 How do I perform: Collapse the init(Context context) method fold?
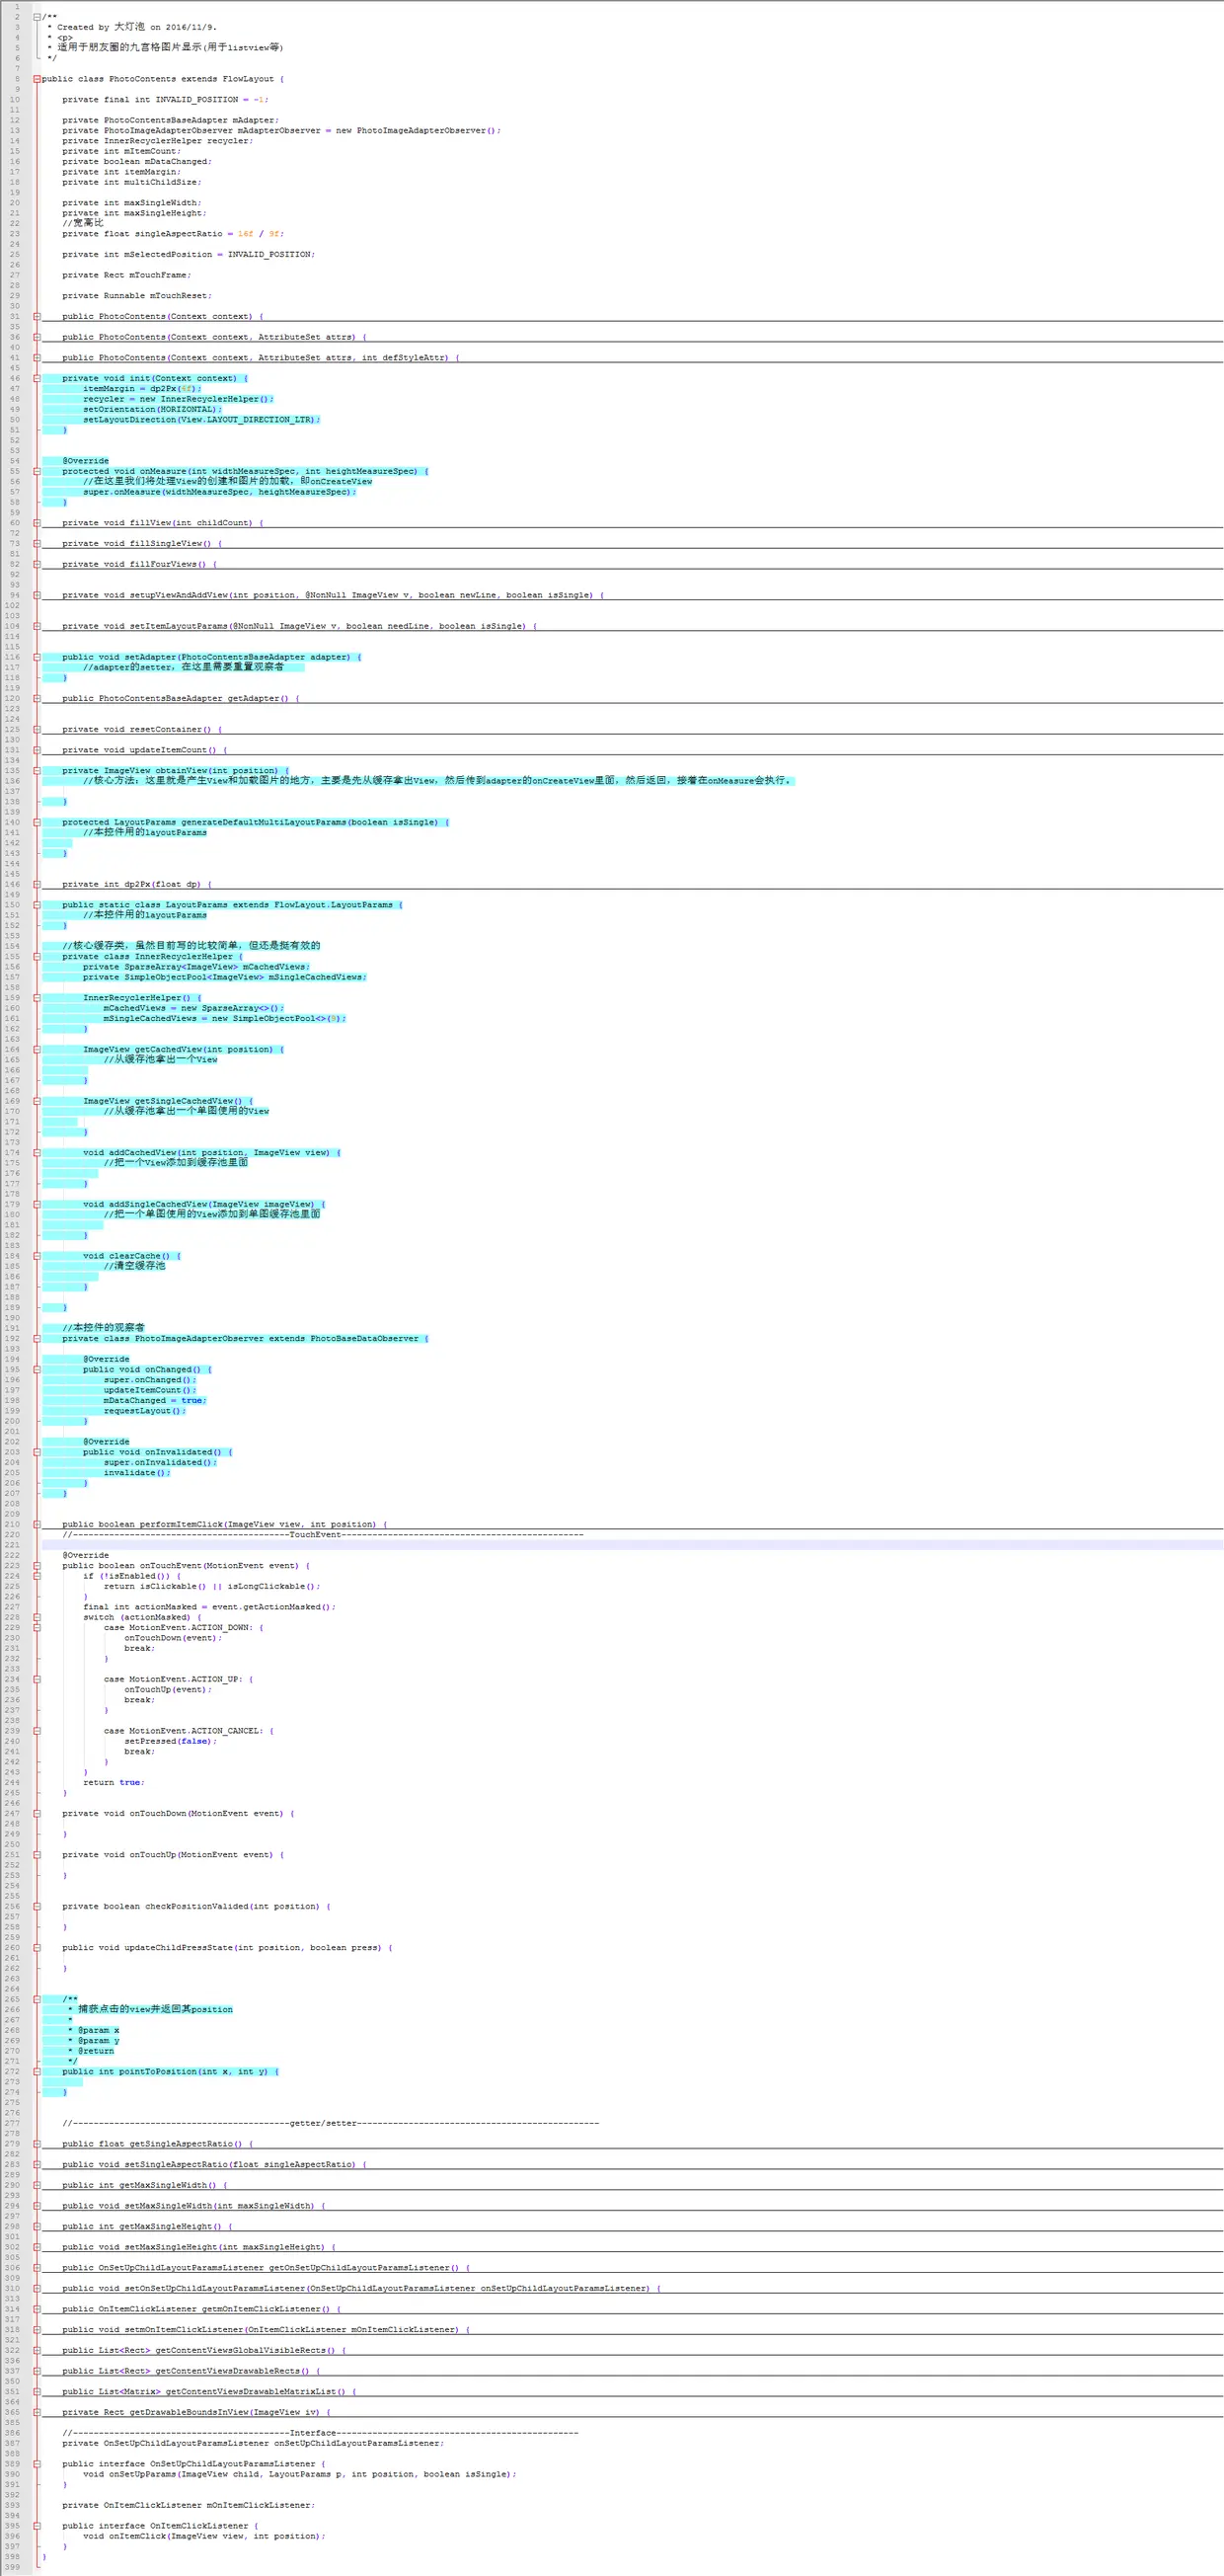pyautogui.click(x=37, y=378)
